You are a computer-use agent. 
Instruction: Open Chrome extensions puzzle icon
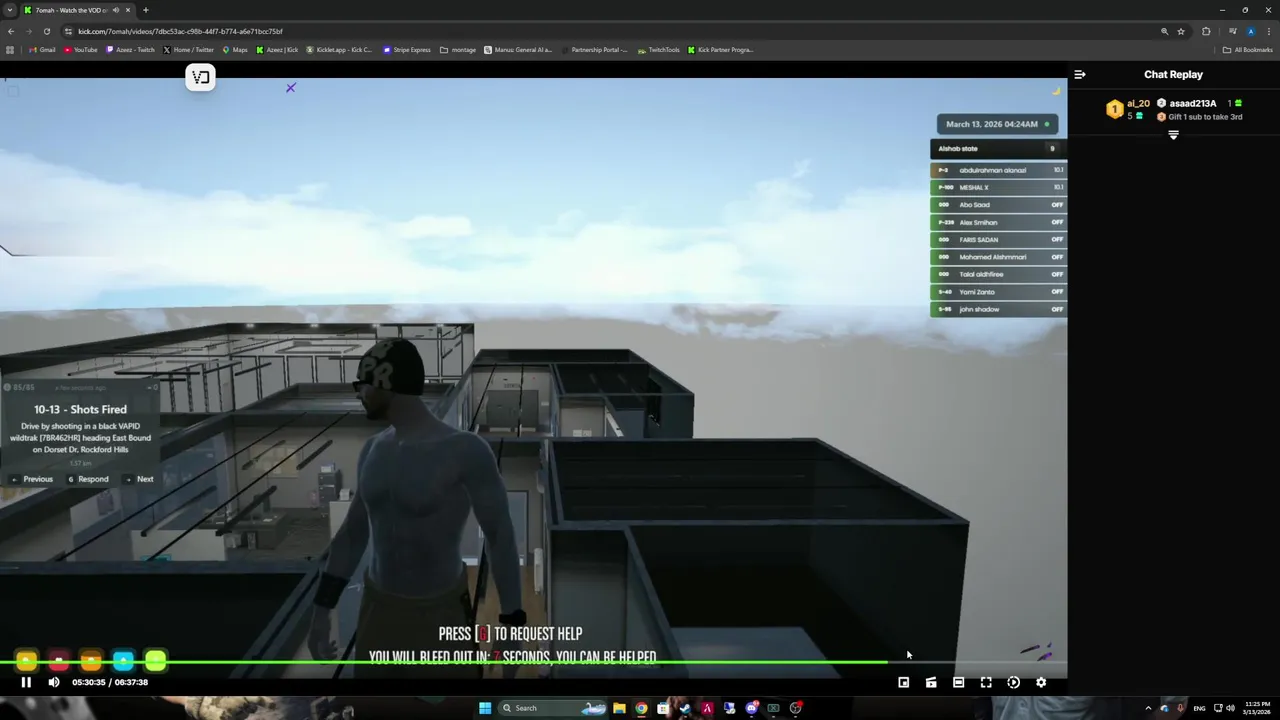point(1206,31)
